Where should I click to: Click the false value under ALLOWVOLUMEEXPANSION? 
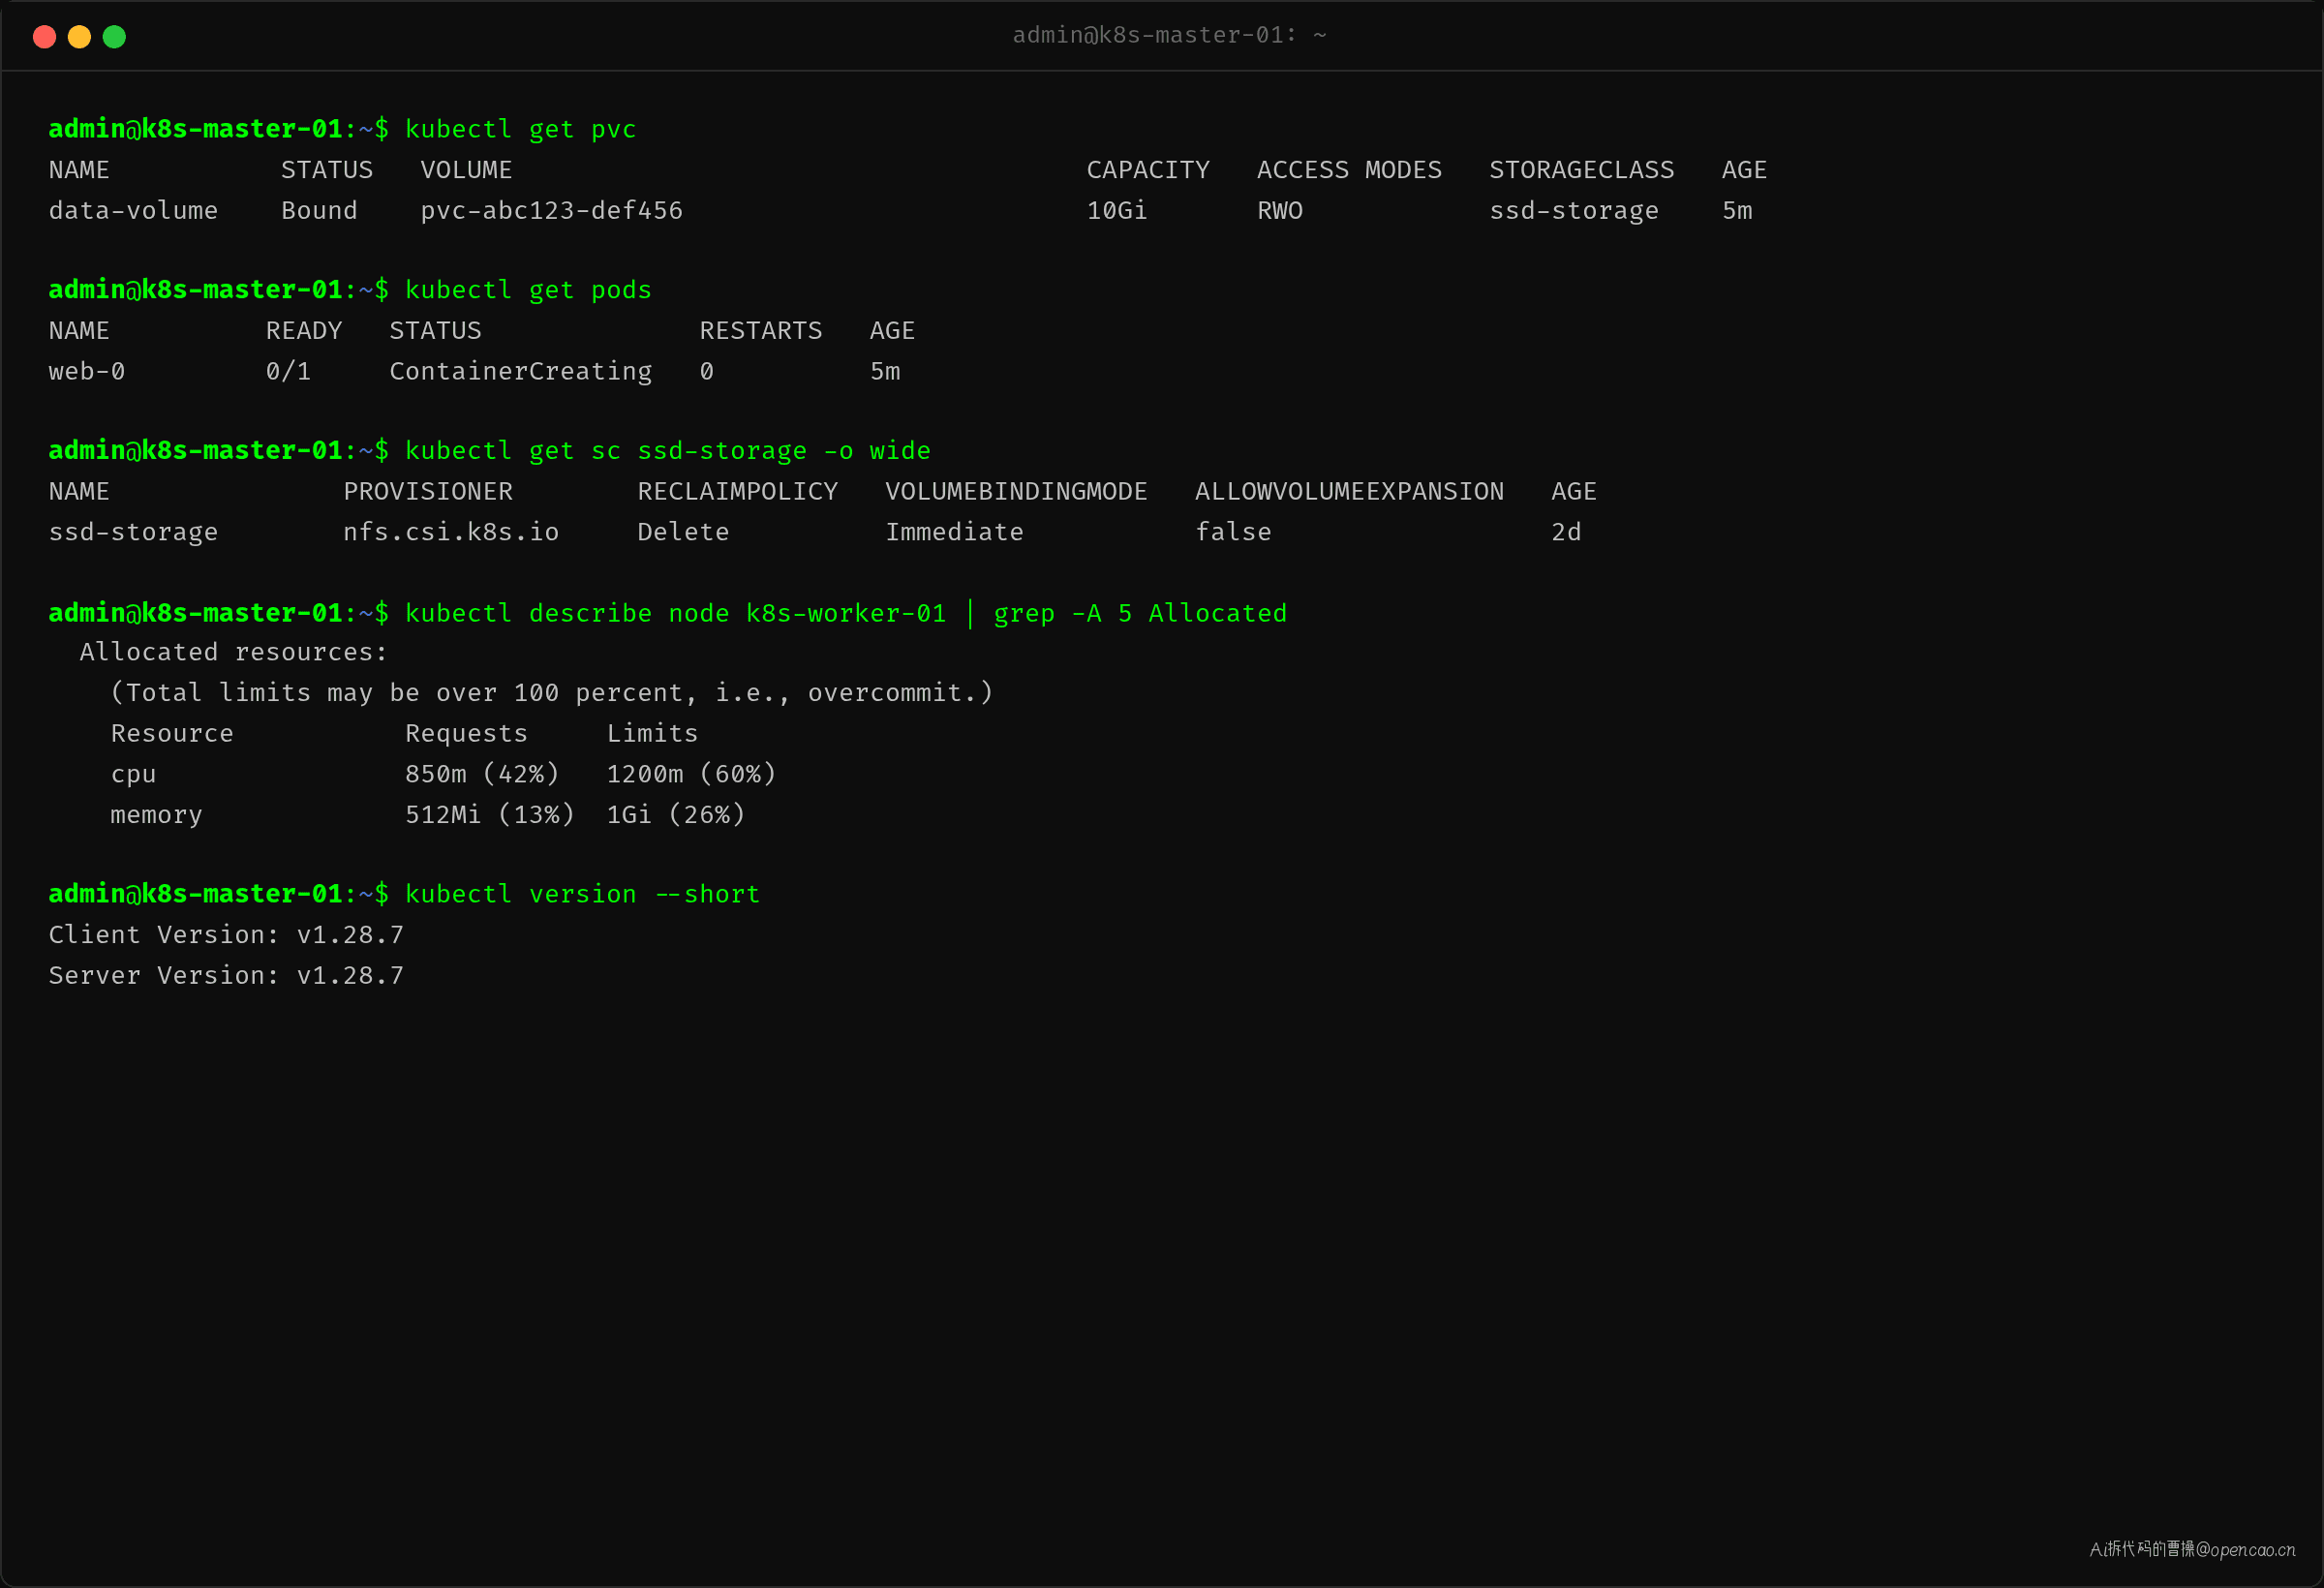pyautogui.click(x=1233, y=533)
